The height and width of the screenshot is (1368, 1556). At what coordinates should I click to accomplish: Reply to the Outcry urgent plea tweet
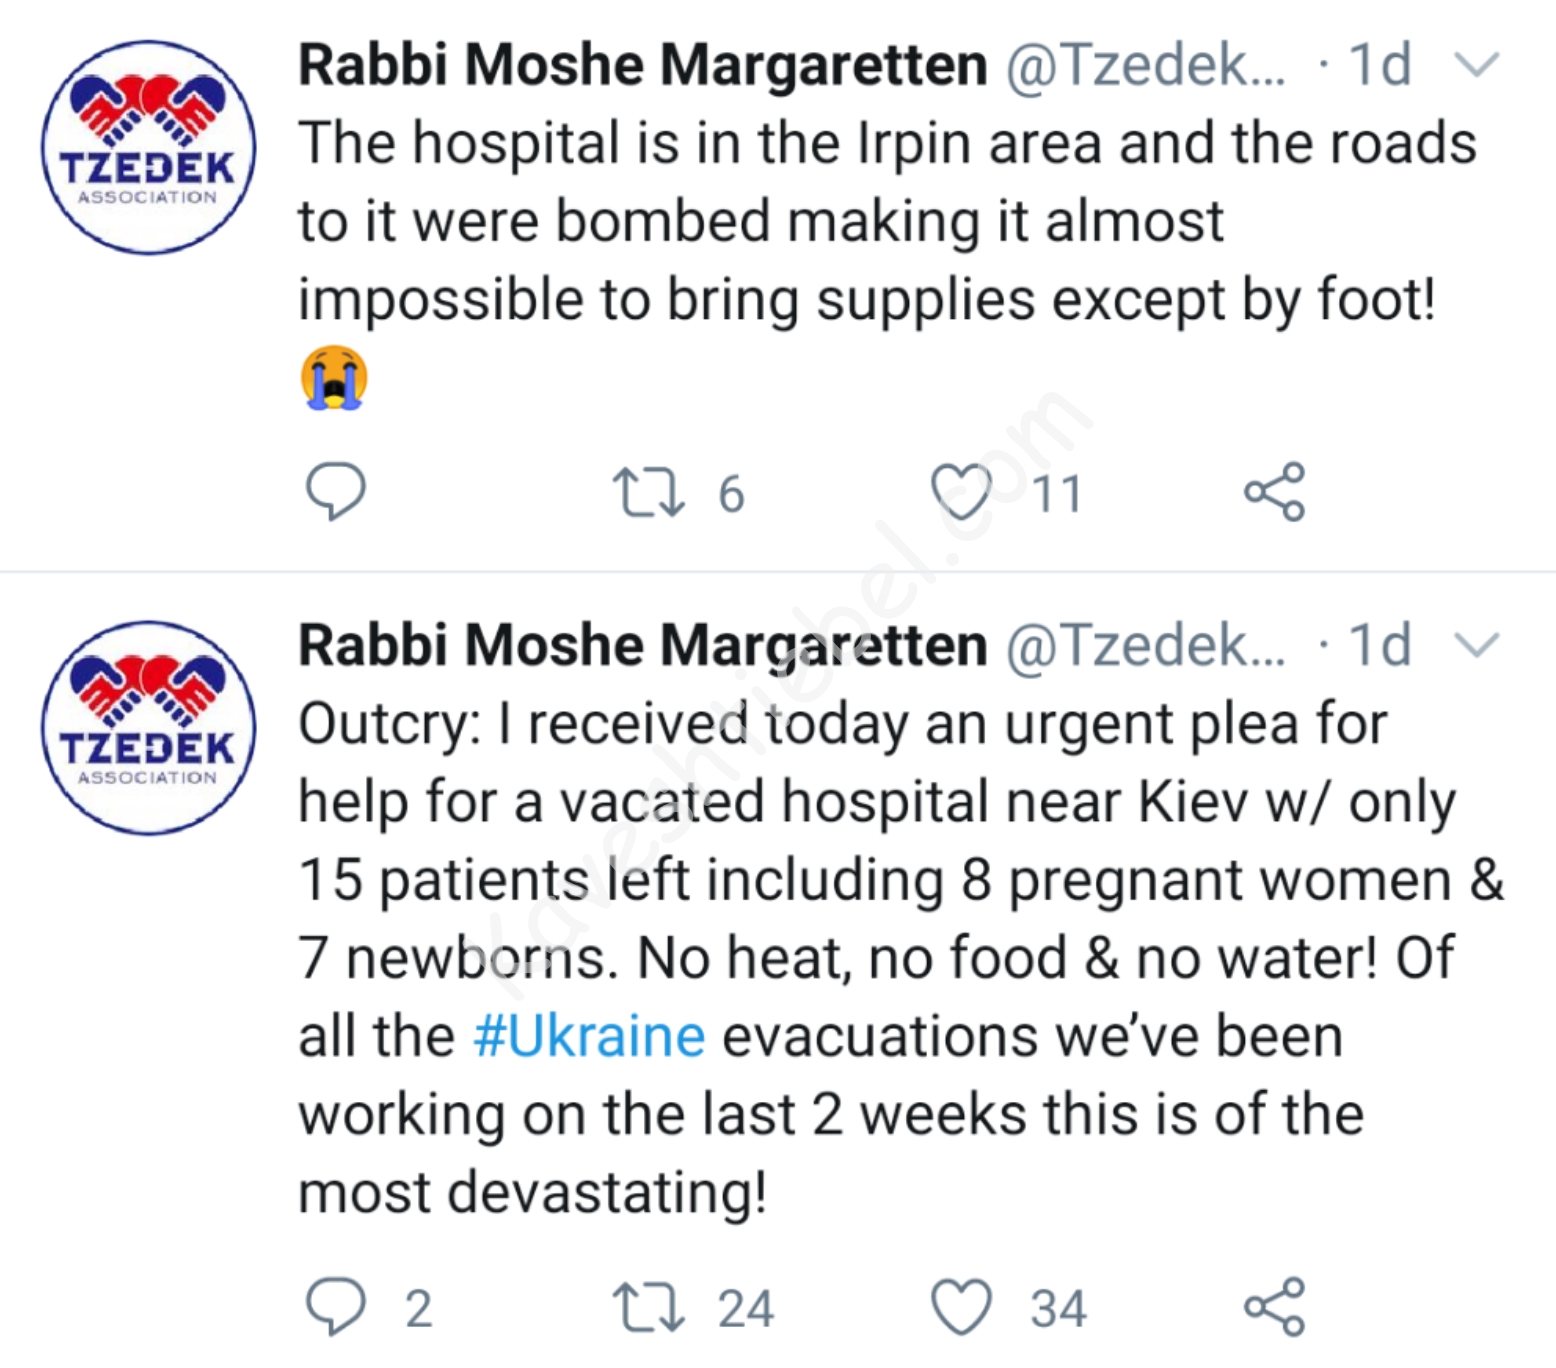[x=335, y=1307]
